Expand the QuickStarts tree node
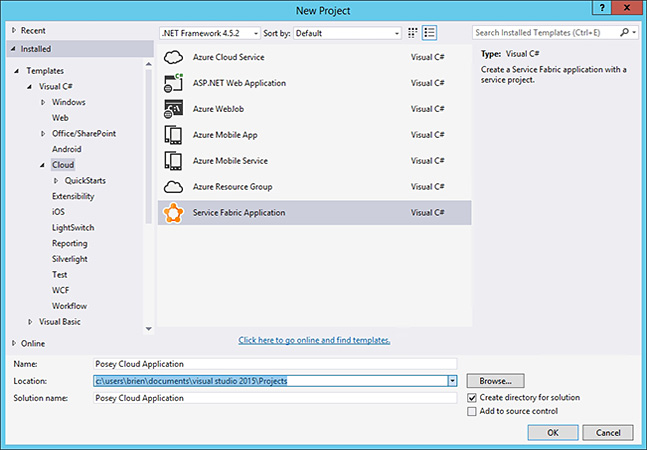This screenshot has height=450, width=647. (x=56, y=181)
